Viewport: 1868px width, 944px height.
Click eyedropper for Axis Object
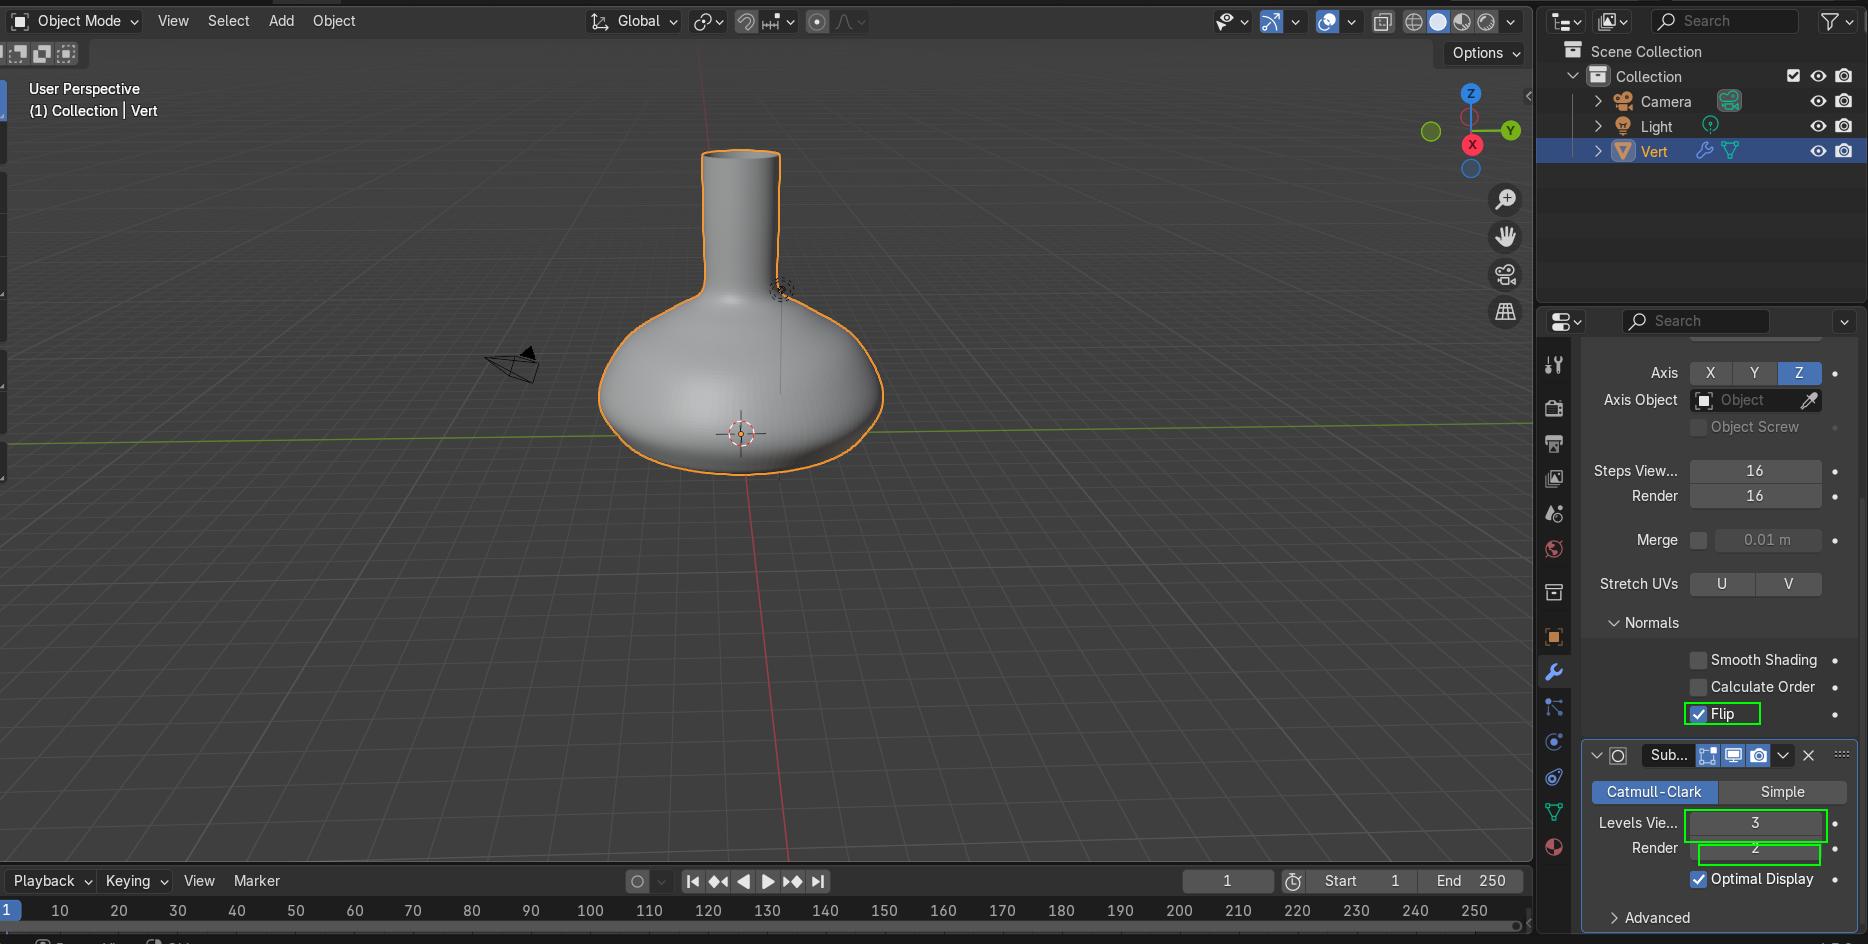tap(1809, 400)
